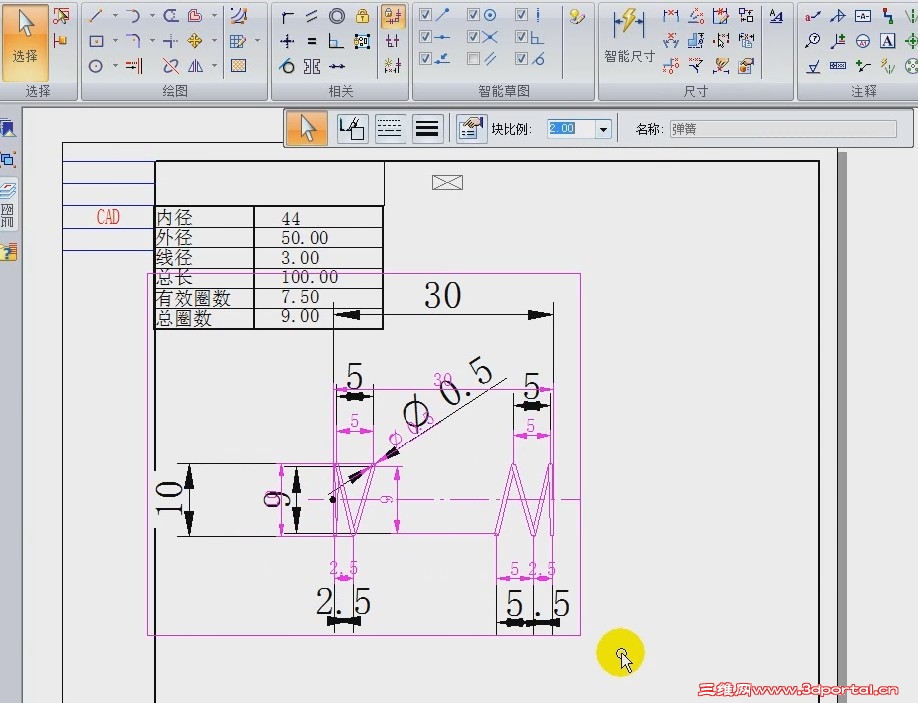The image size is (918, 703).
Task: Expand the Line tool dropdown arrow
Action: 115,16
